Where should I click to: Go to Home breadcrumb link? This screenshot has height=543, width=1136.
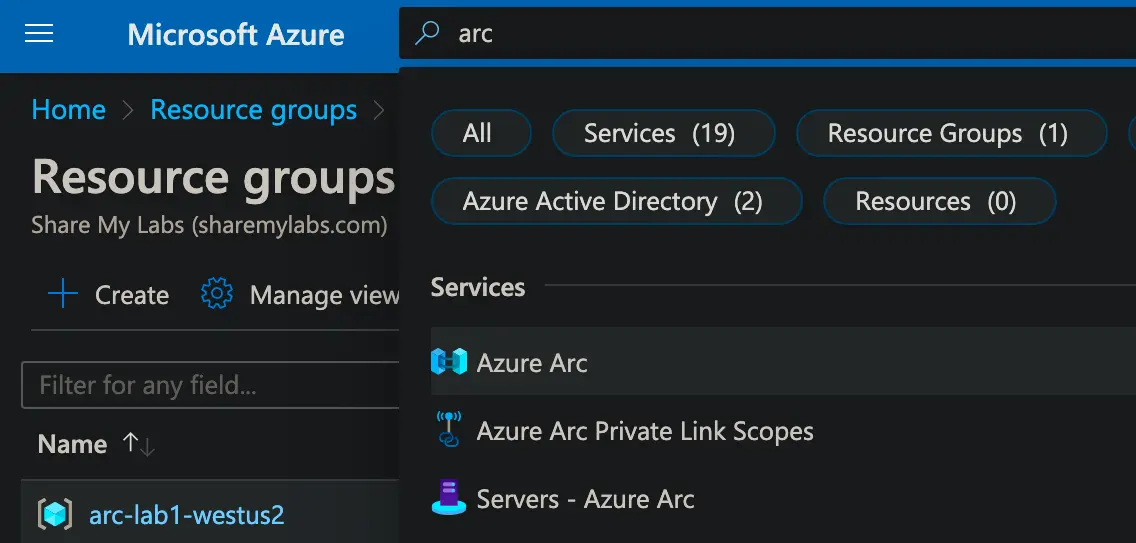68,110
